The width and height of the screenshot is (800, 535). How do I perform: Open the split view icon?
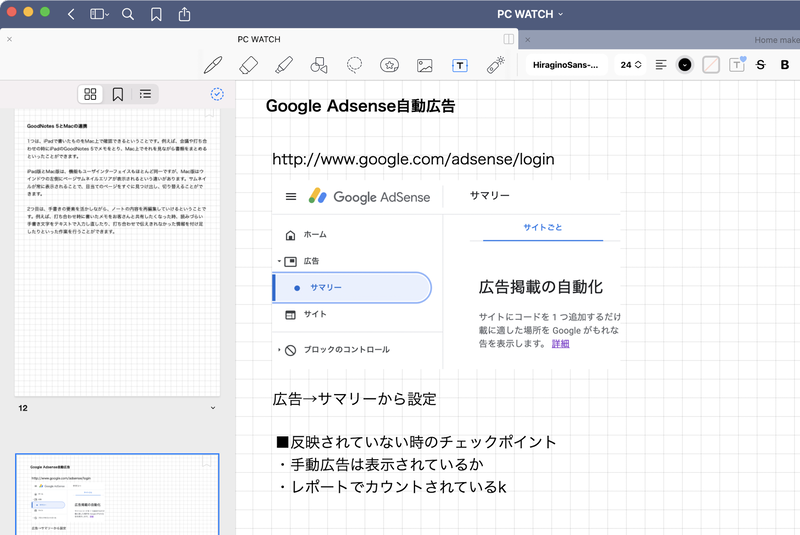pos(508,39)
